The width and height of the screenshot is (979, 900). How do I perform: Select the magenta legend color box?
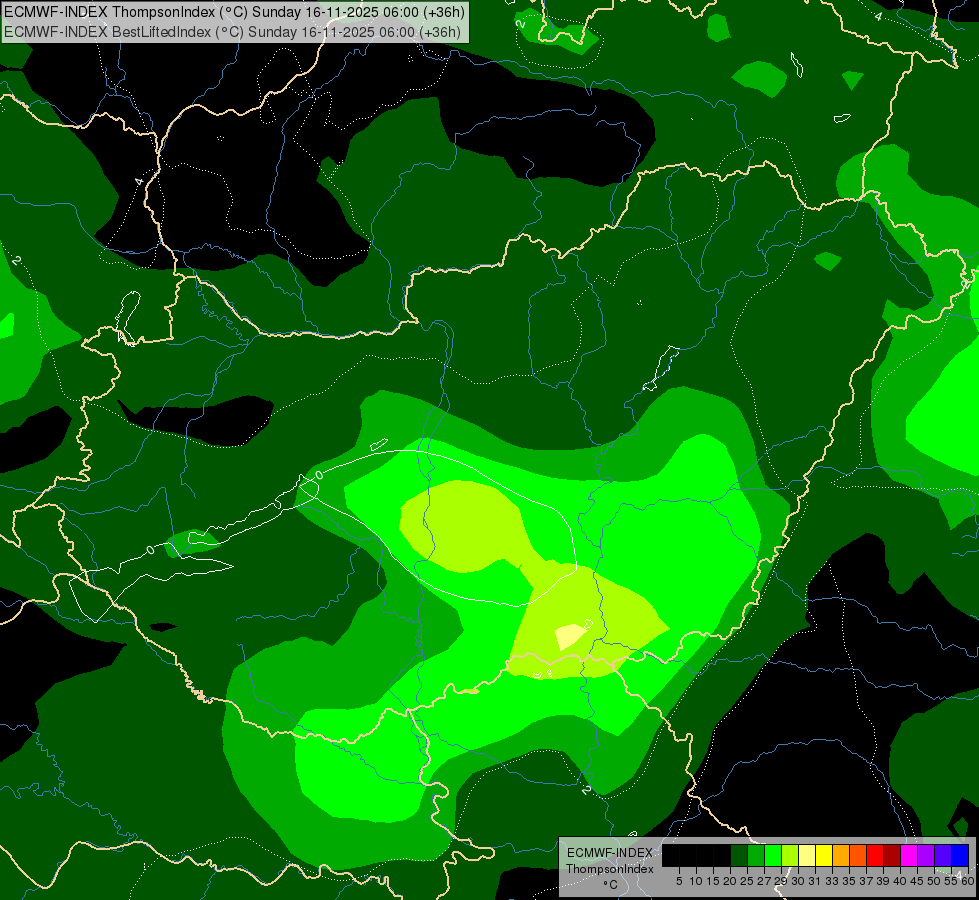(x=909, y=855)
